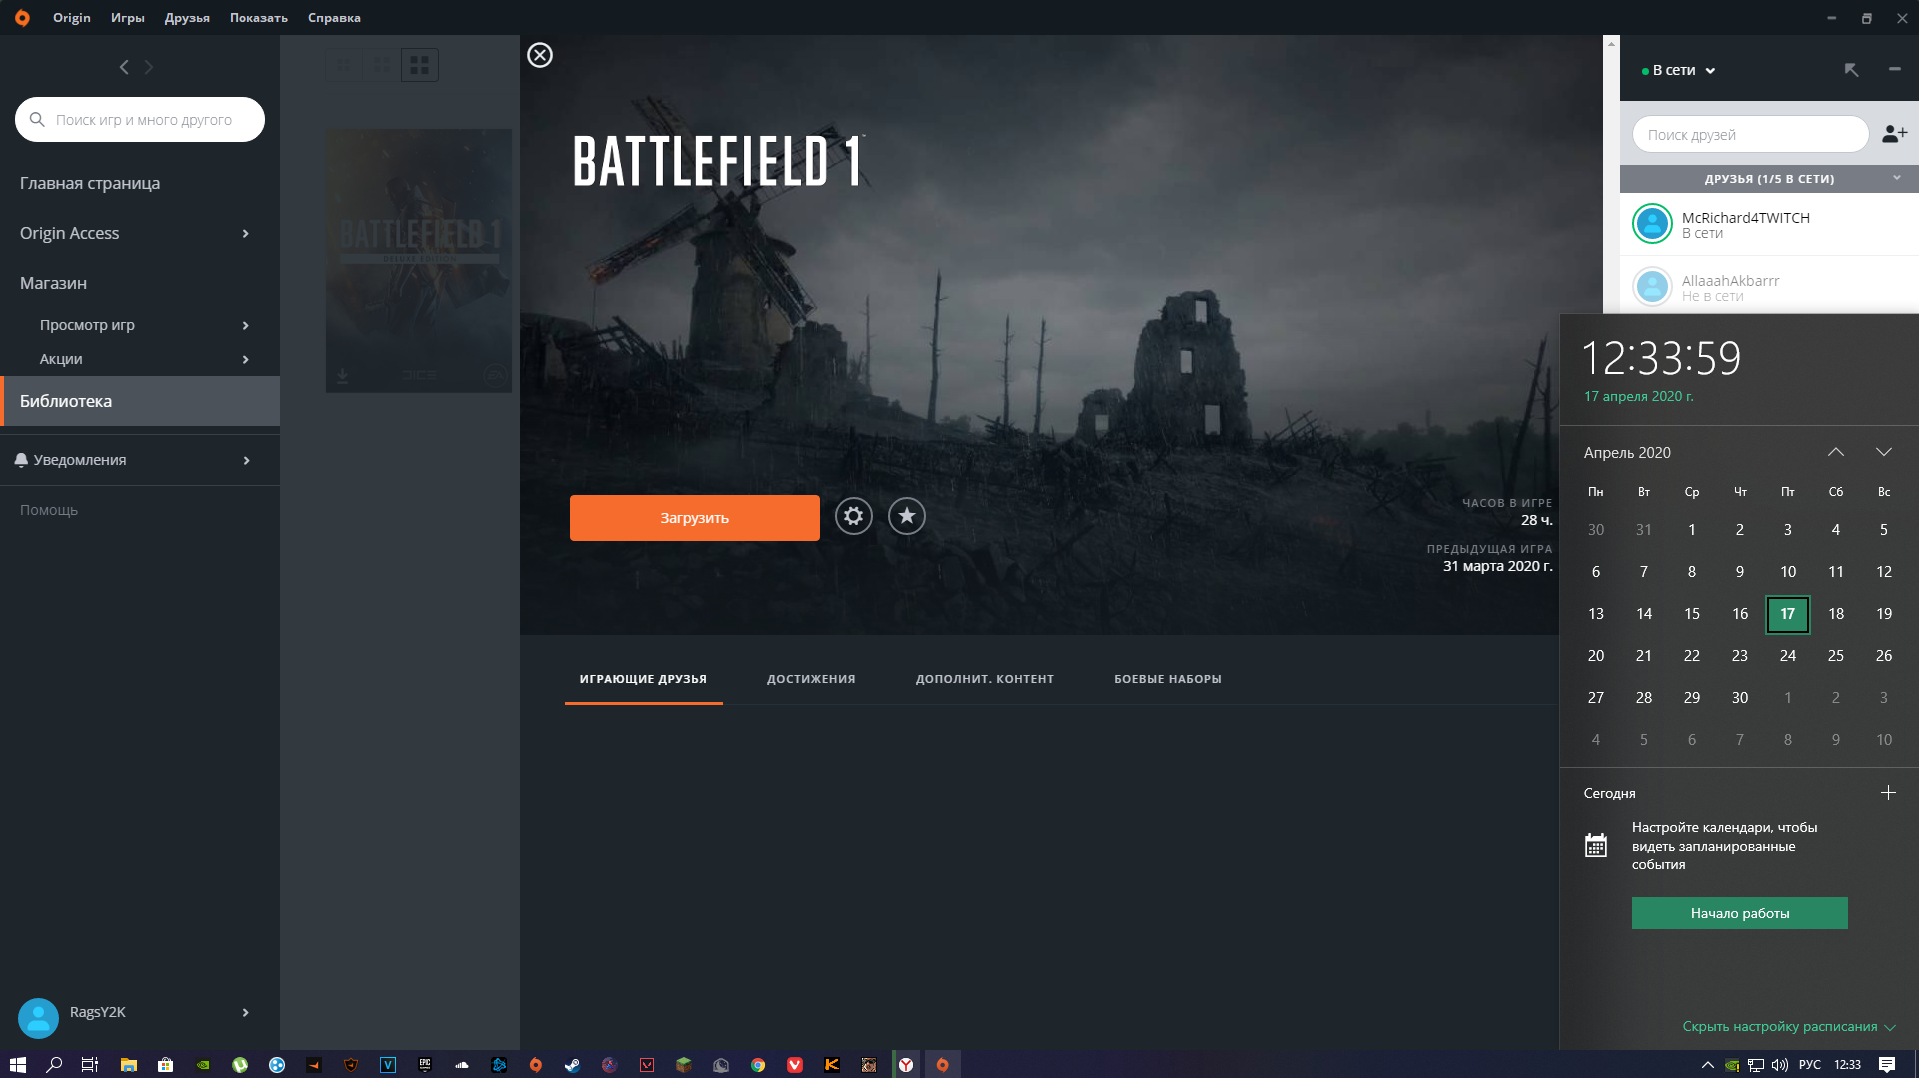Switch to ДОСТИЖЕНИЯ tab
This screenshot has height=1078, width=1919.
[x=811, y=679]
